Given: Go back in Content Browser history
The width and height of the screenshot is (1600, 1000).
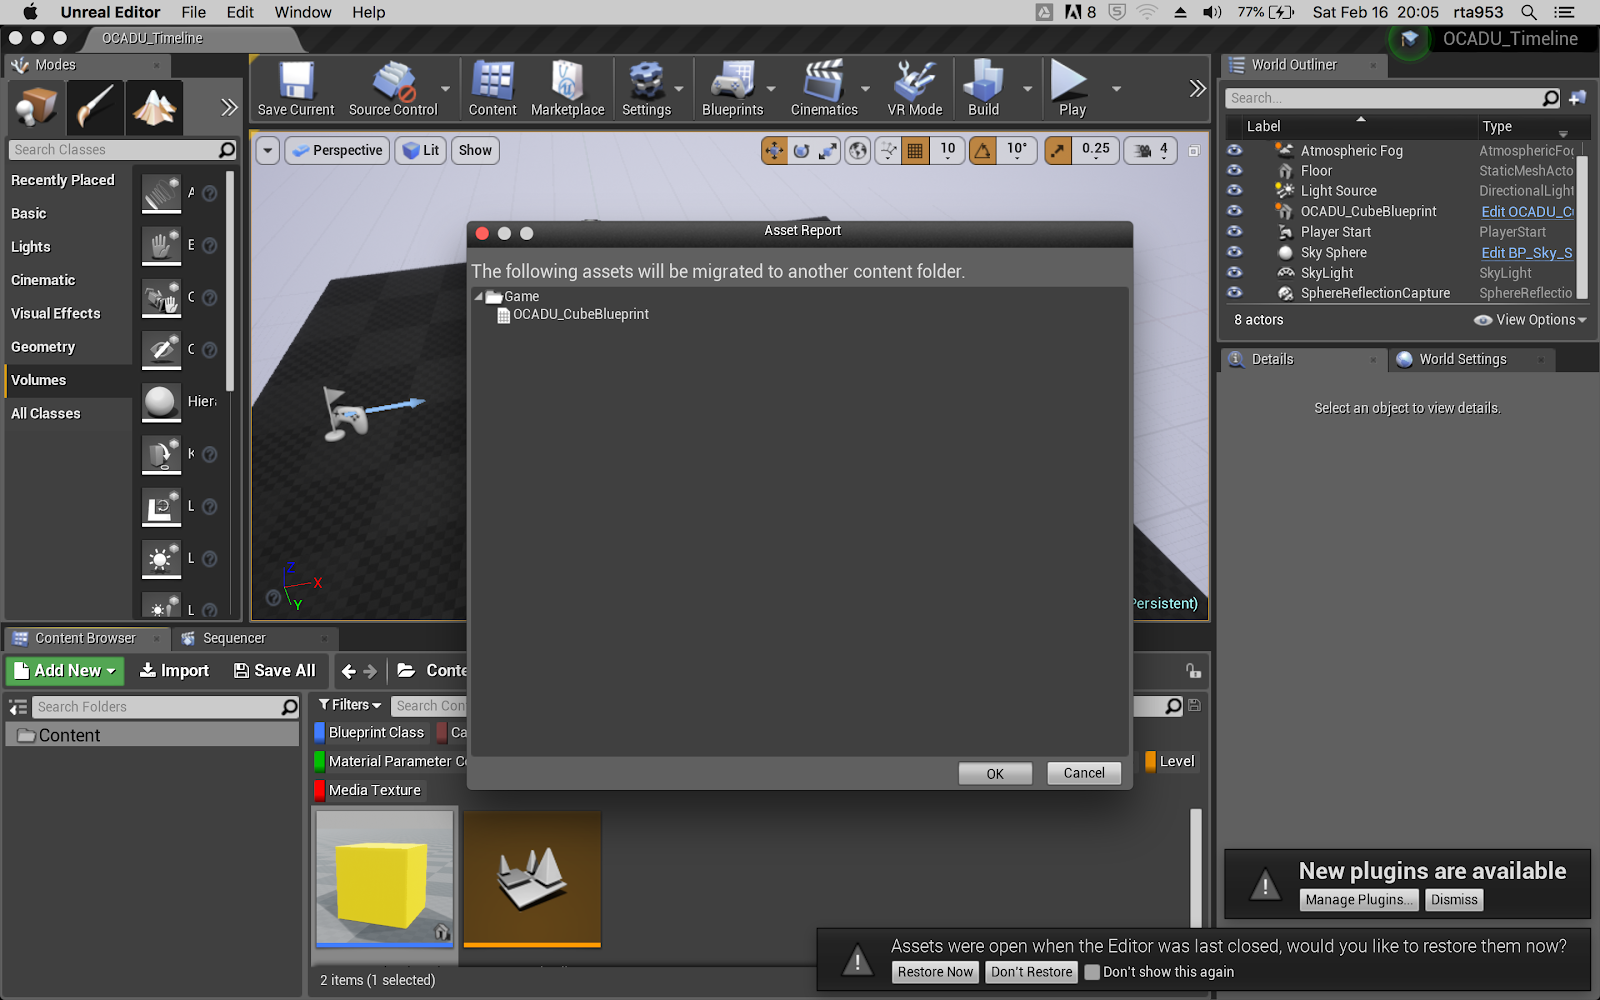Looking at the screenshot, I should pyautogui.click(x=348, y=671).
